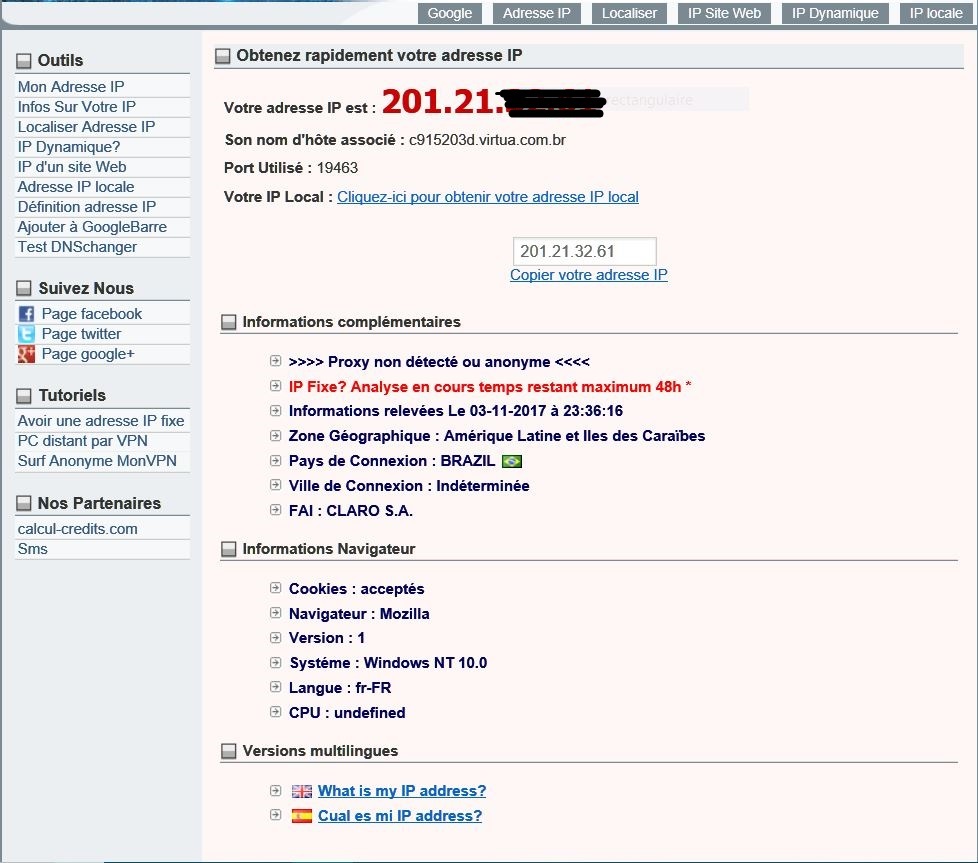978x863 pixels.
Task: Click the Copier votre adresse IP link
Action: click(x=588, y=274)
